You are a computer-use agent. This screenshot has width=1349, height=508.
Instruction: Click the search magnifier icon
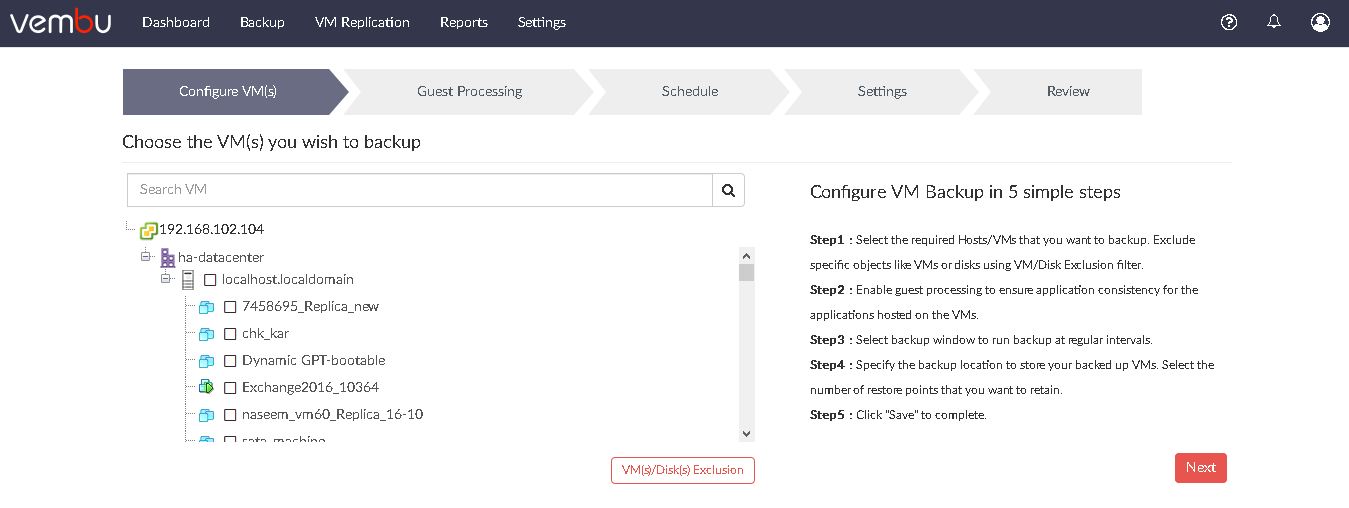(x=728, y=190)
